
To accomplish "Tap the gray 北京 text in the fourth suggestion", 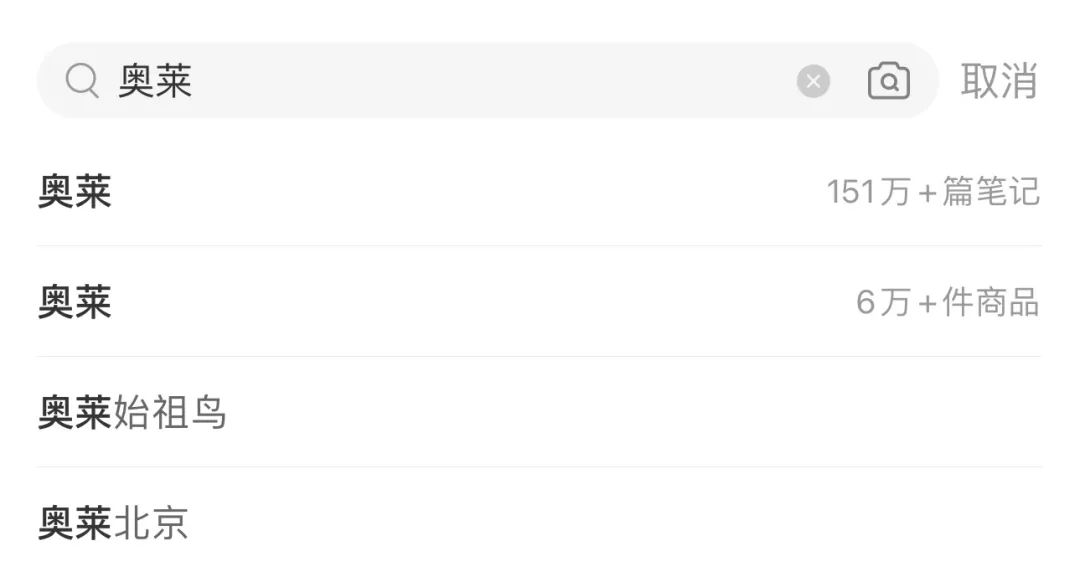I will 150,523.
